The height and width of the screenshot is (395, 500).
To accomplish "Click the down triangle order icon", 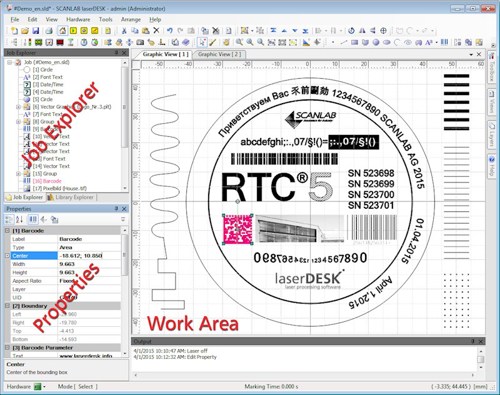I will coord(295,31).
